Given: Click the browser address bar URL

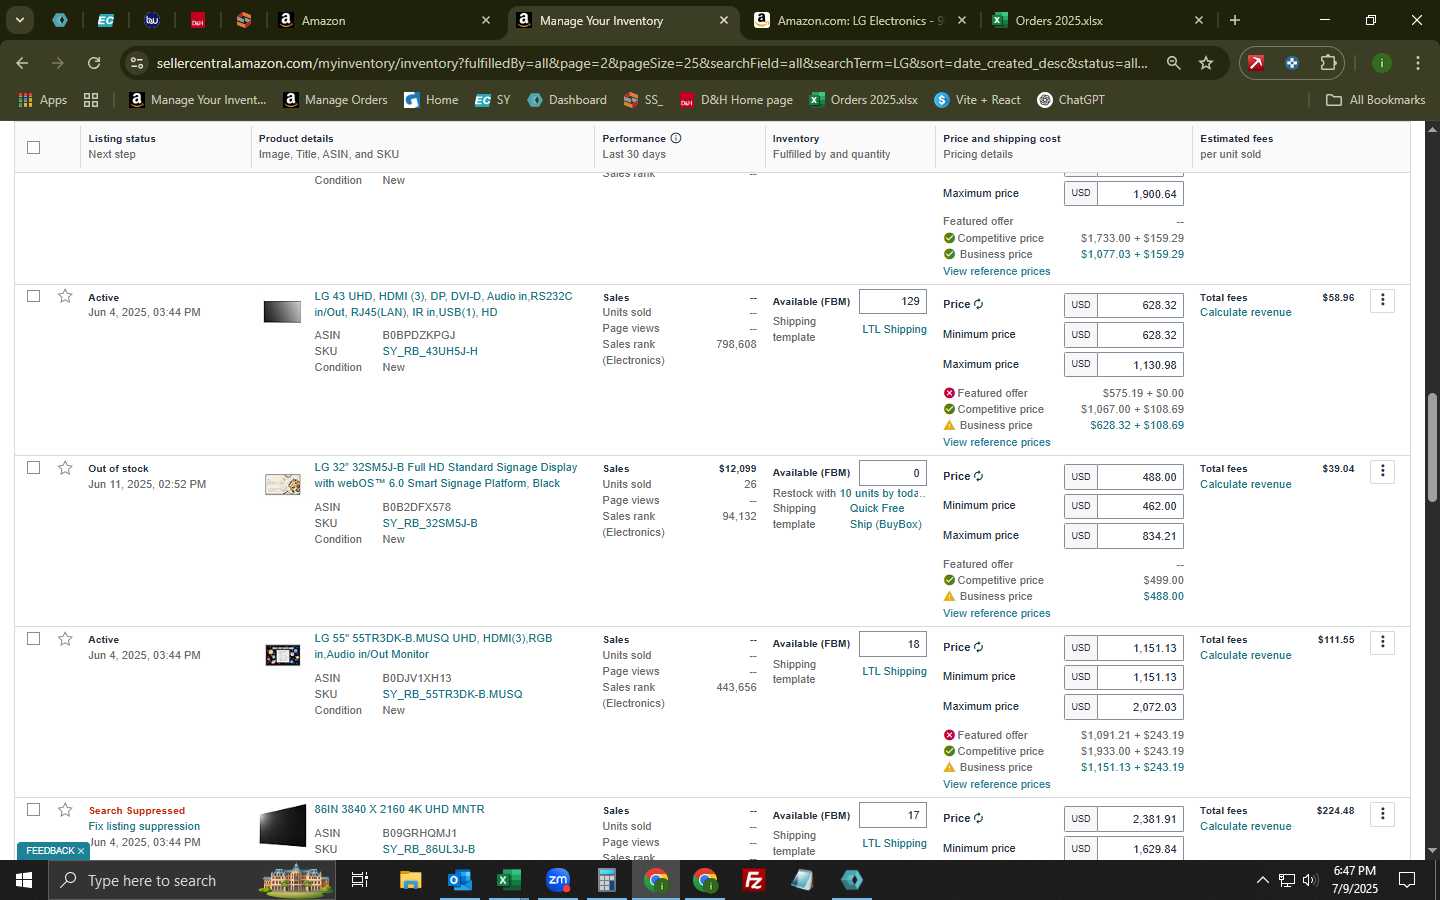Looking at the screenshot, I should pyautogui.click(x=652, y=63).
